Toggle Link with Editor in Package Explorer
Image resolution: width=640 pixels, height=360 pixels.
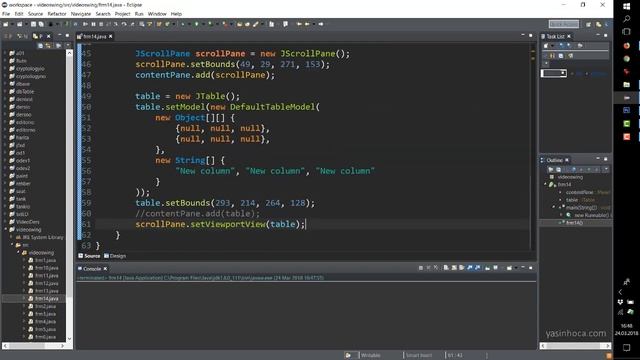click(x=48, y=45)
